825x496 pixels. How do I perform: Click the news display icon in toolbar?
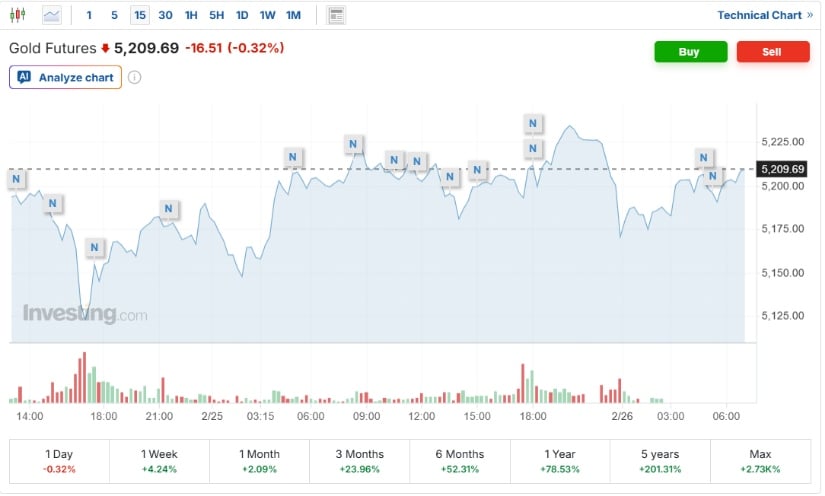pos(336,15)
